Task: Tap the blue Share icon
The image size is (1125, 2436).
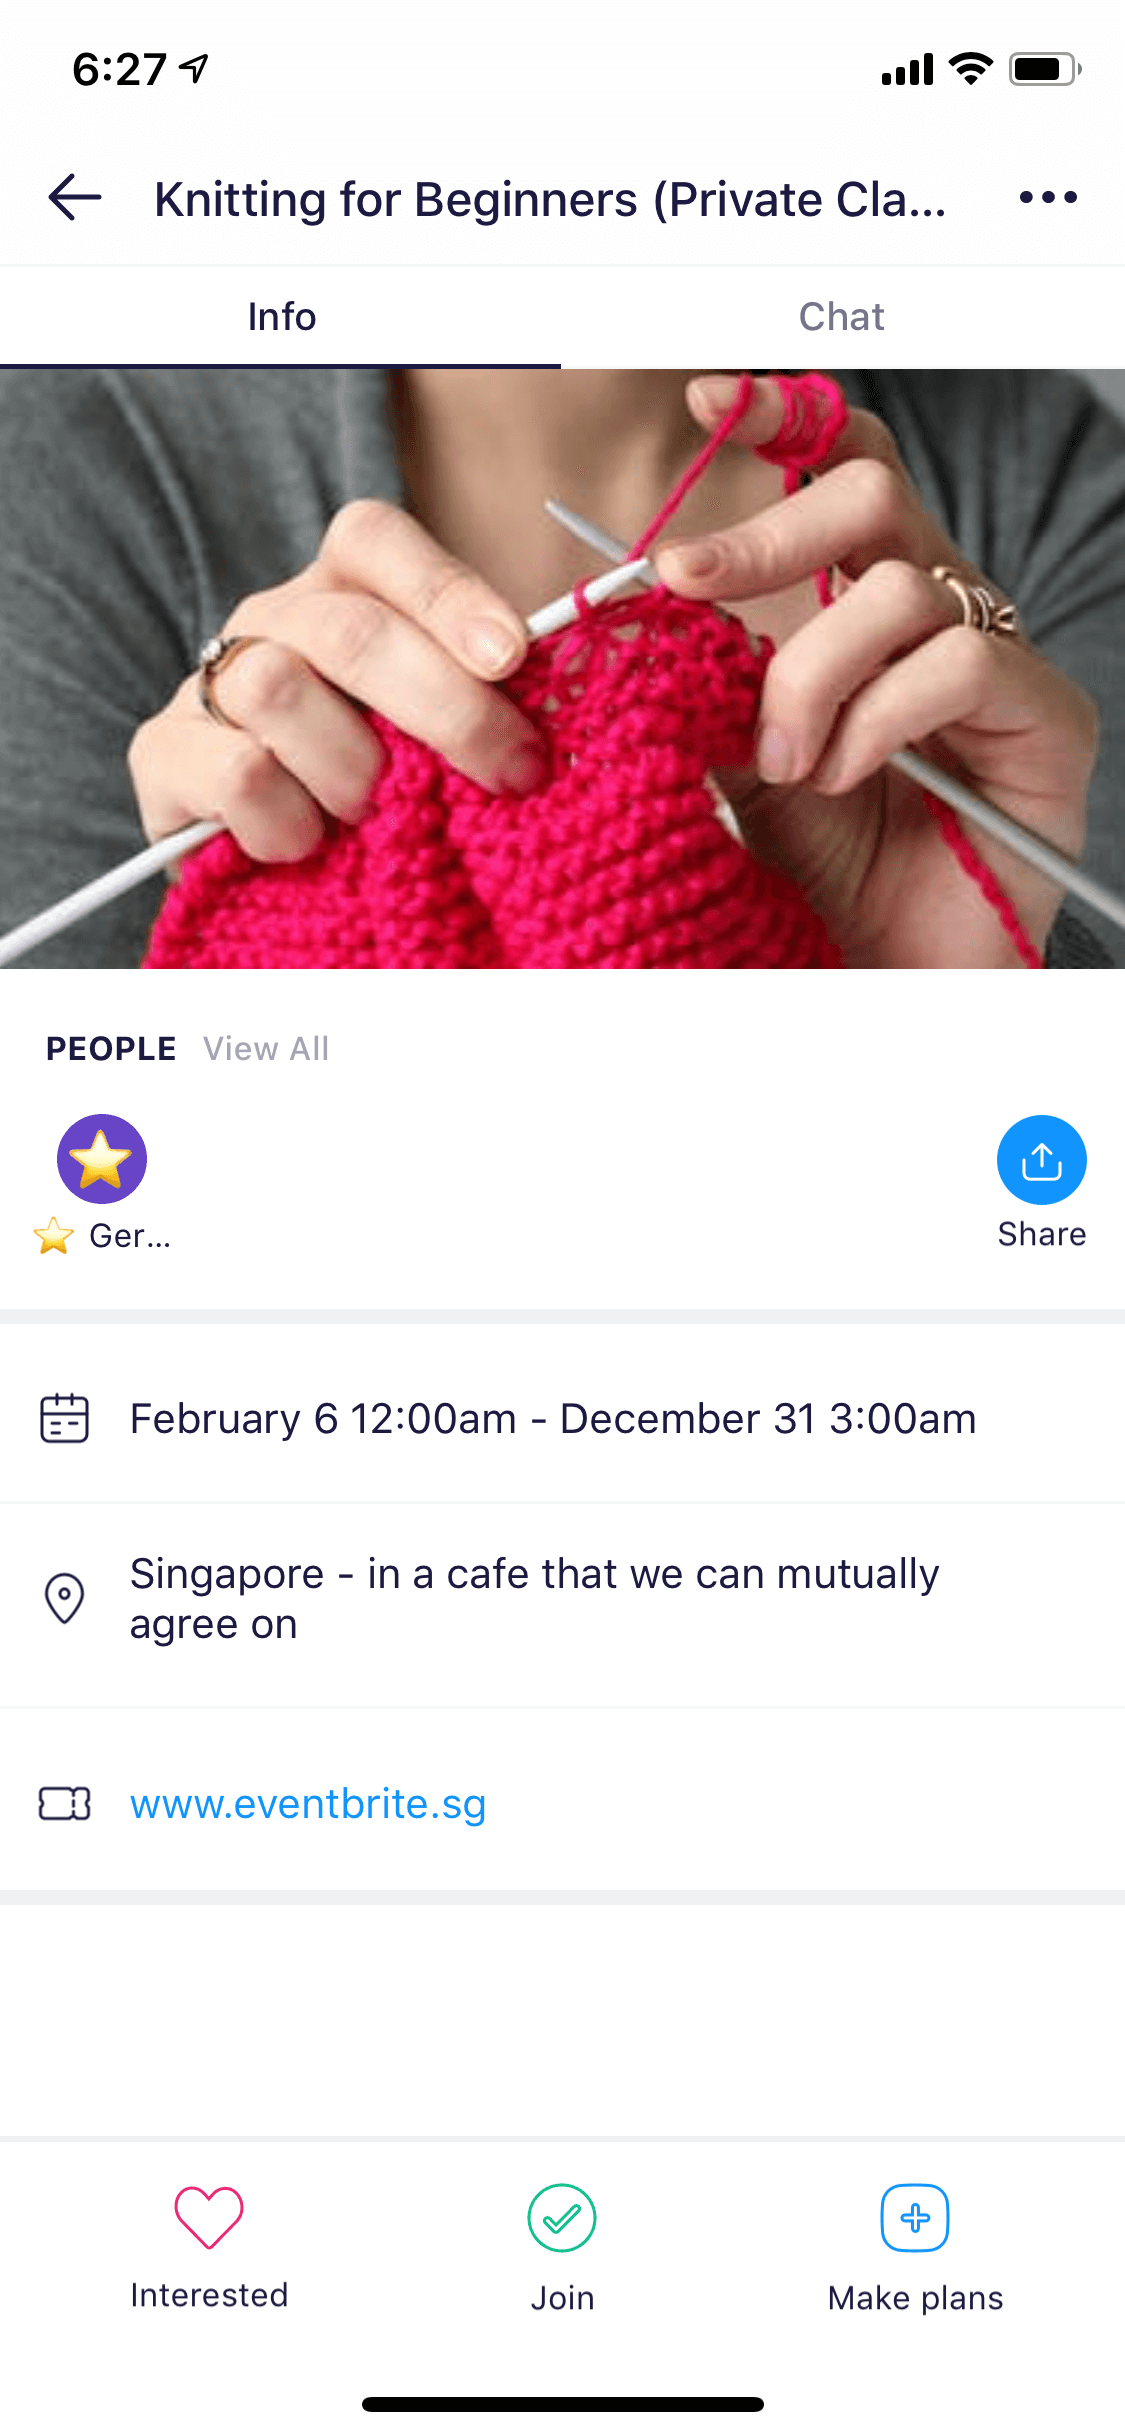Action: 1041,1160
